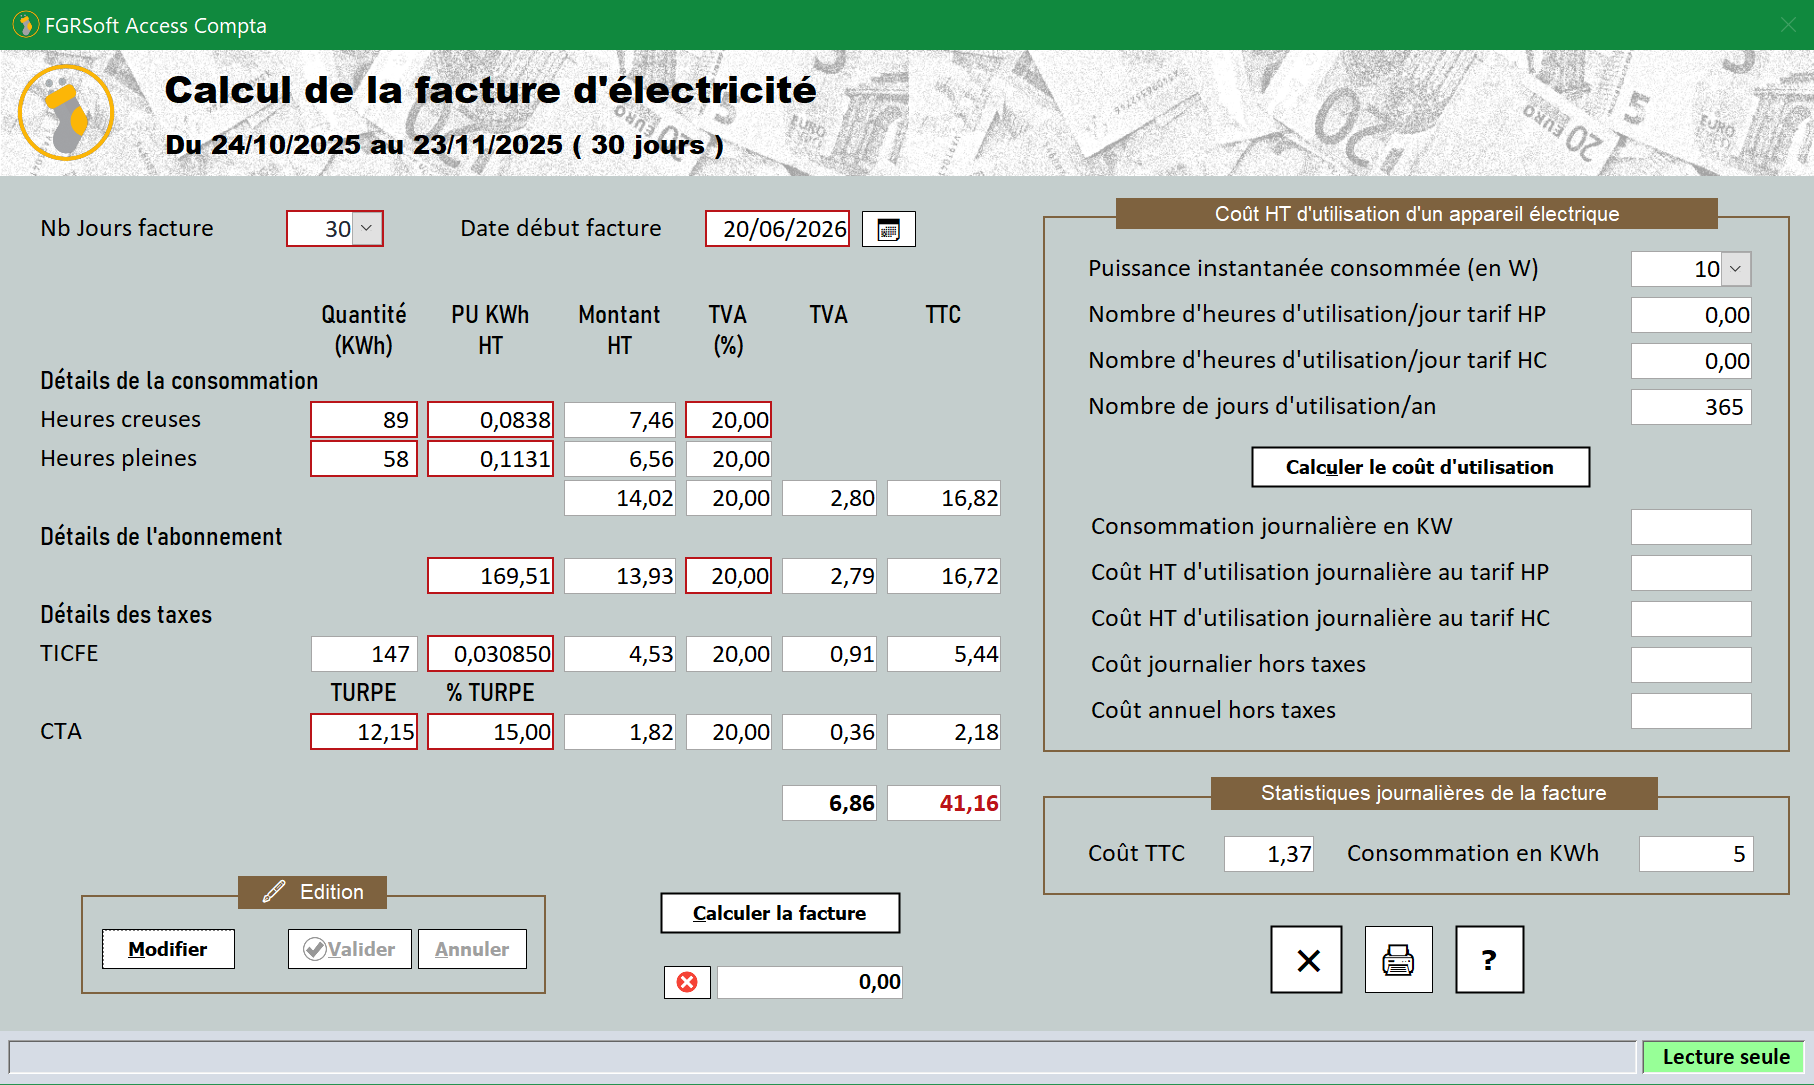
Task: Click heures d'utilisation tarif HC field
Action: click(x=1691, y=361)
